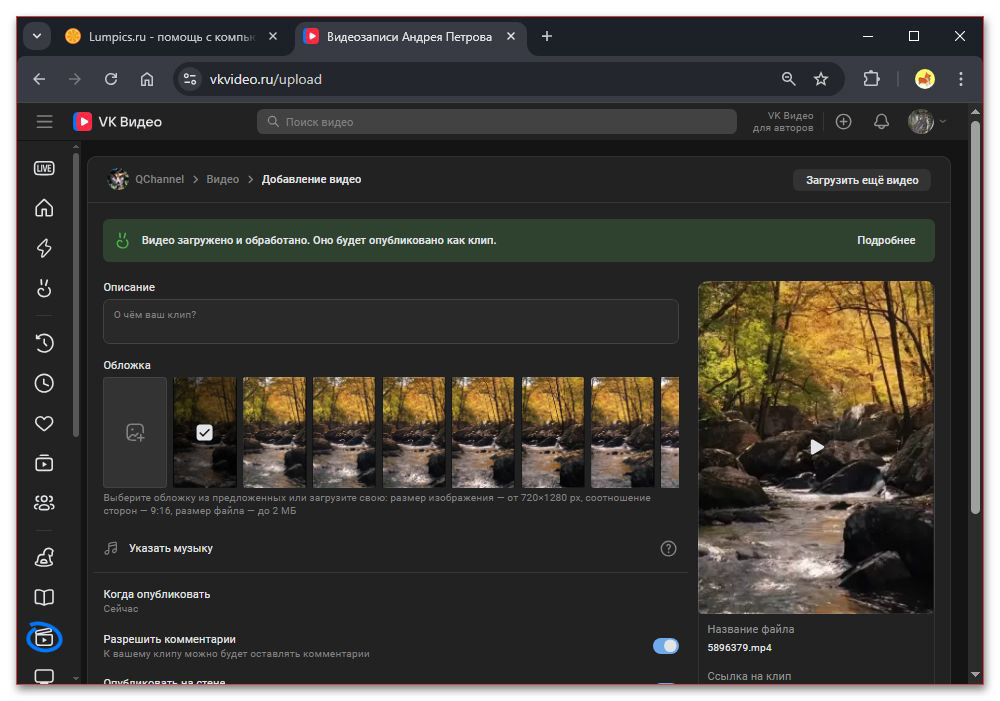Image resolution: width=1000 pixels, height=701 pixels.
Task: Click the Chrome profile avatar icon
Action: 925,79
